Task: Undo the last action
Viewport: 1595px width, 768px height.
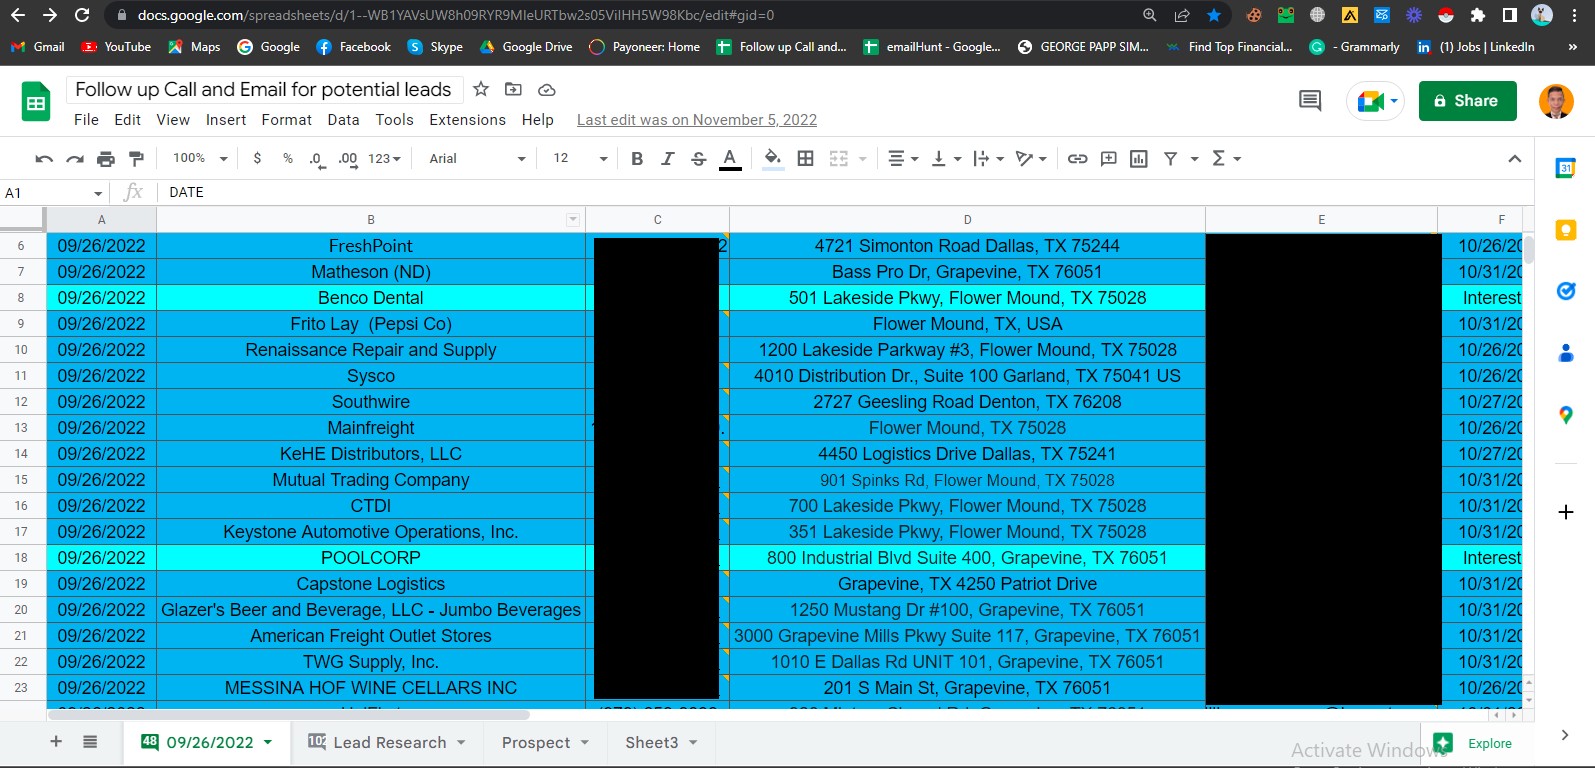Action: click(44, 159)
